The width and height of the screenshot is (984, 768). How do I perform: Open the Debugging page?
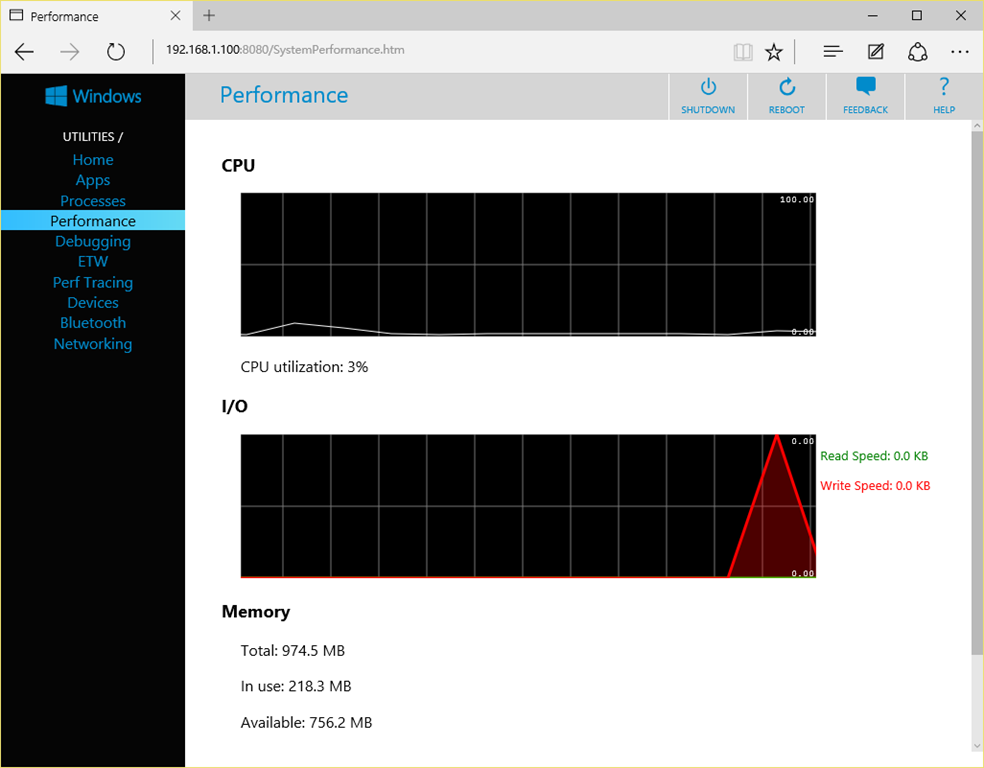click(x=93, y=242)
